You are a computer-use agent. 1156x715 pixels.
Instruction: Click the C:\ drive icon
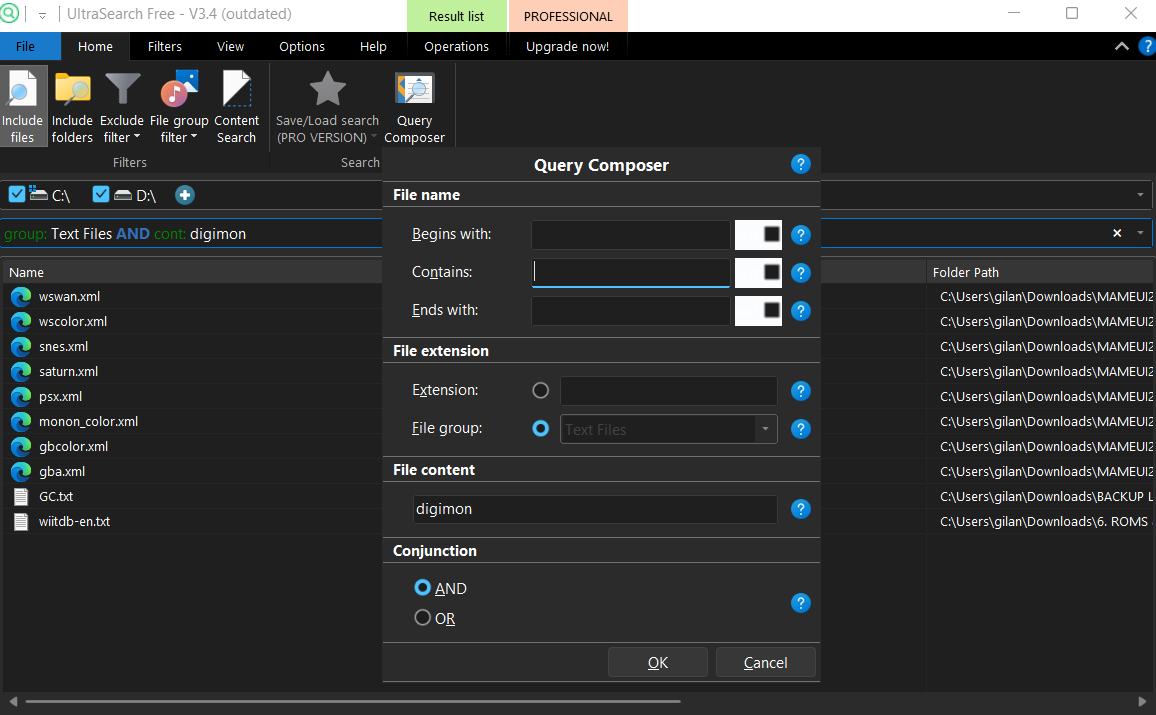pyautogui.click(x=38, y=193)
